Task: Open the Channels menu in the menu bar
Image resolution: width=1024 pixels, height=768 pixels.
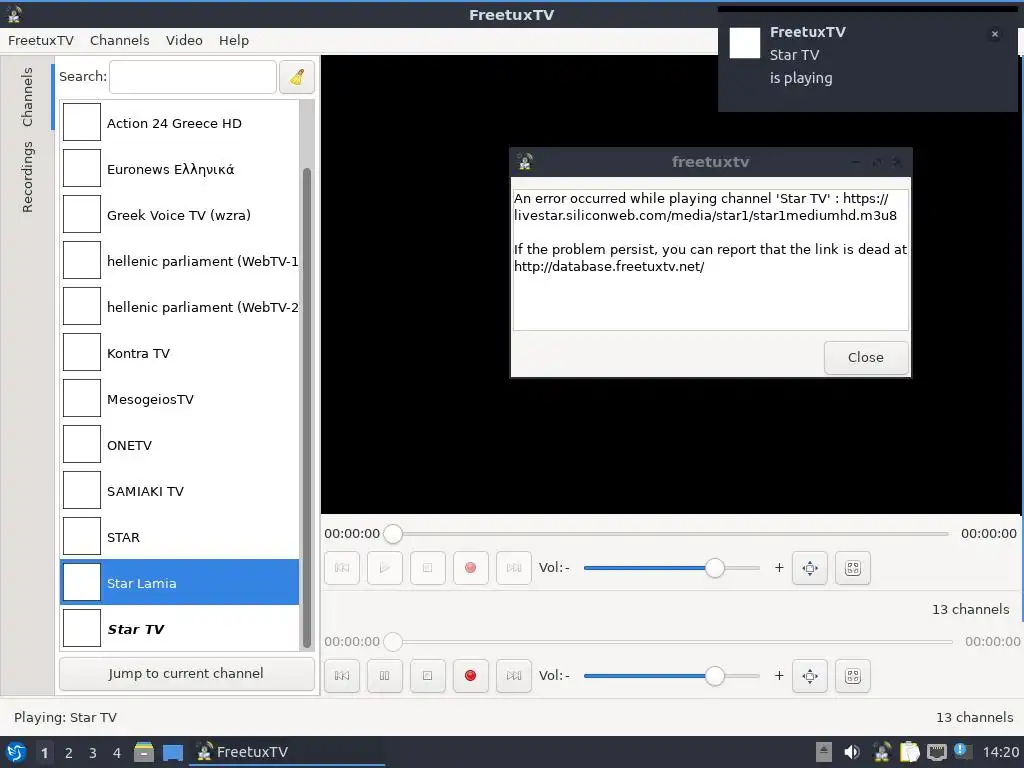Action: coord(120,40)
